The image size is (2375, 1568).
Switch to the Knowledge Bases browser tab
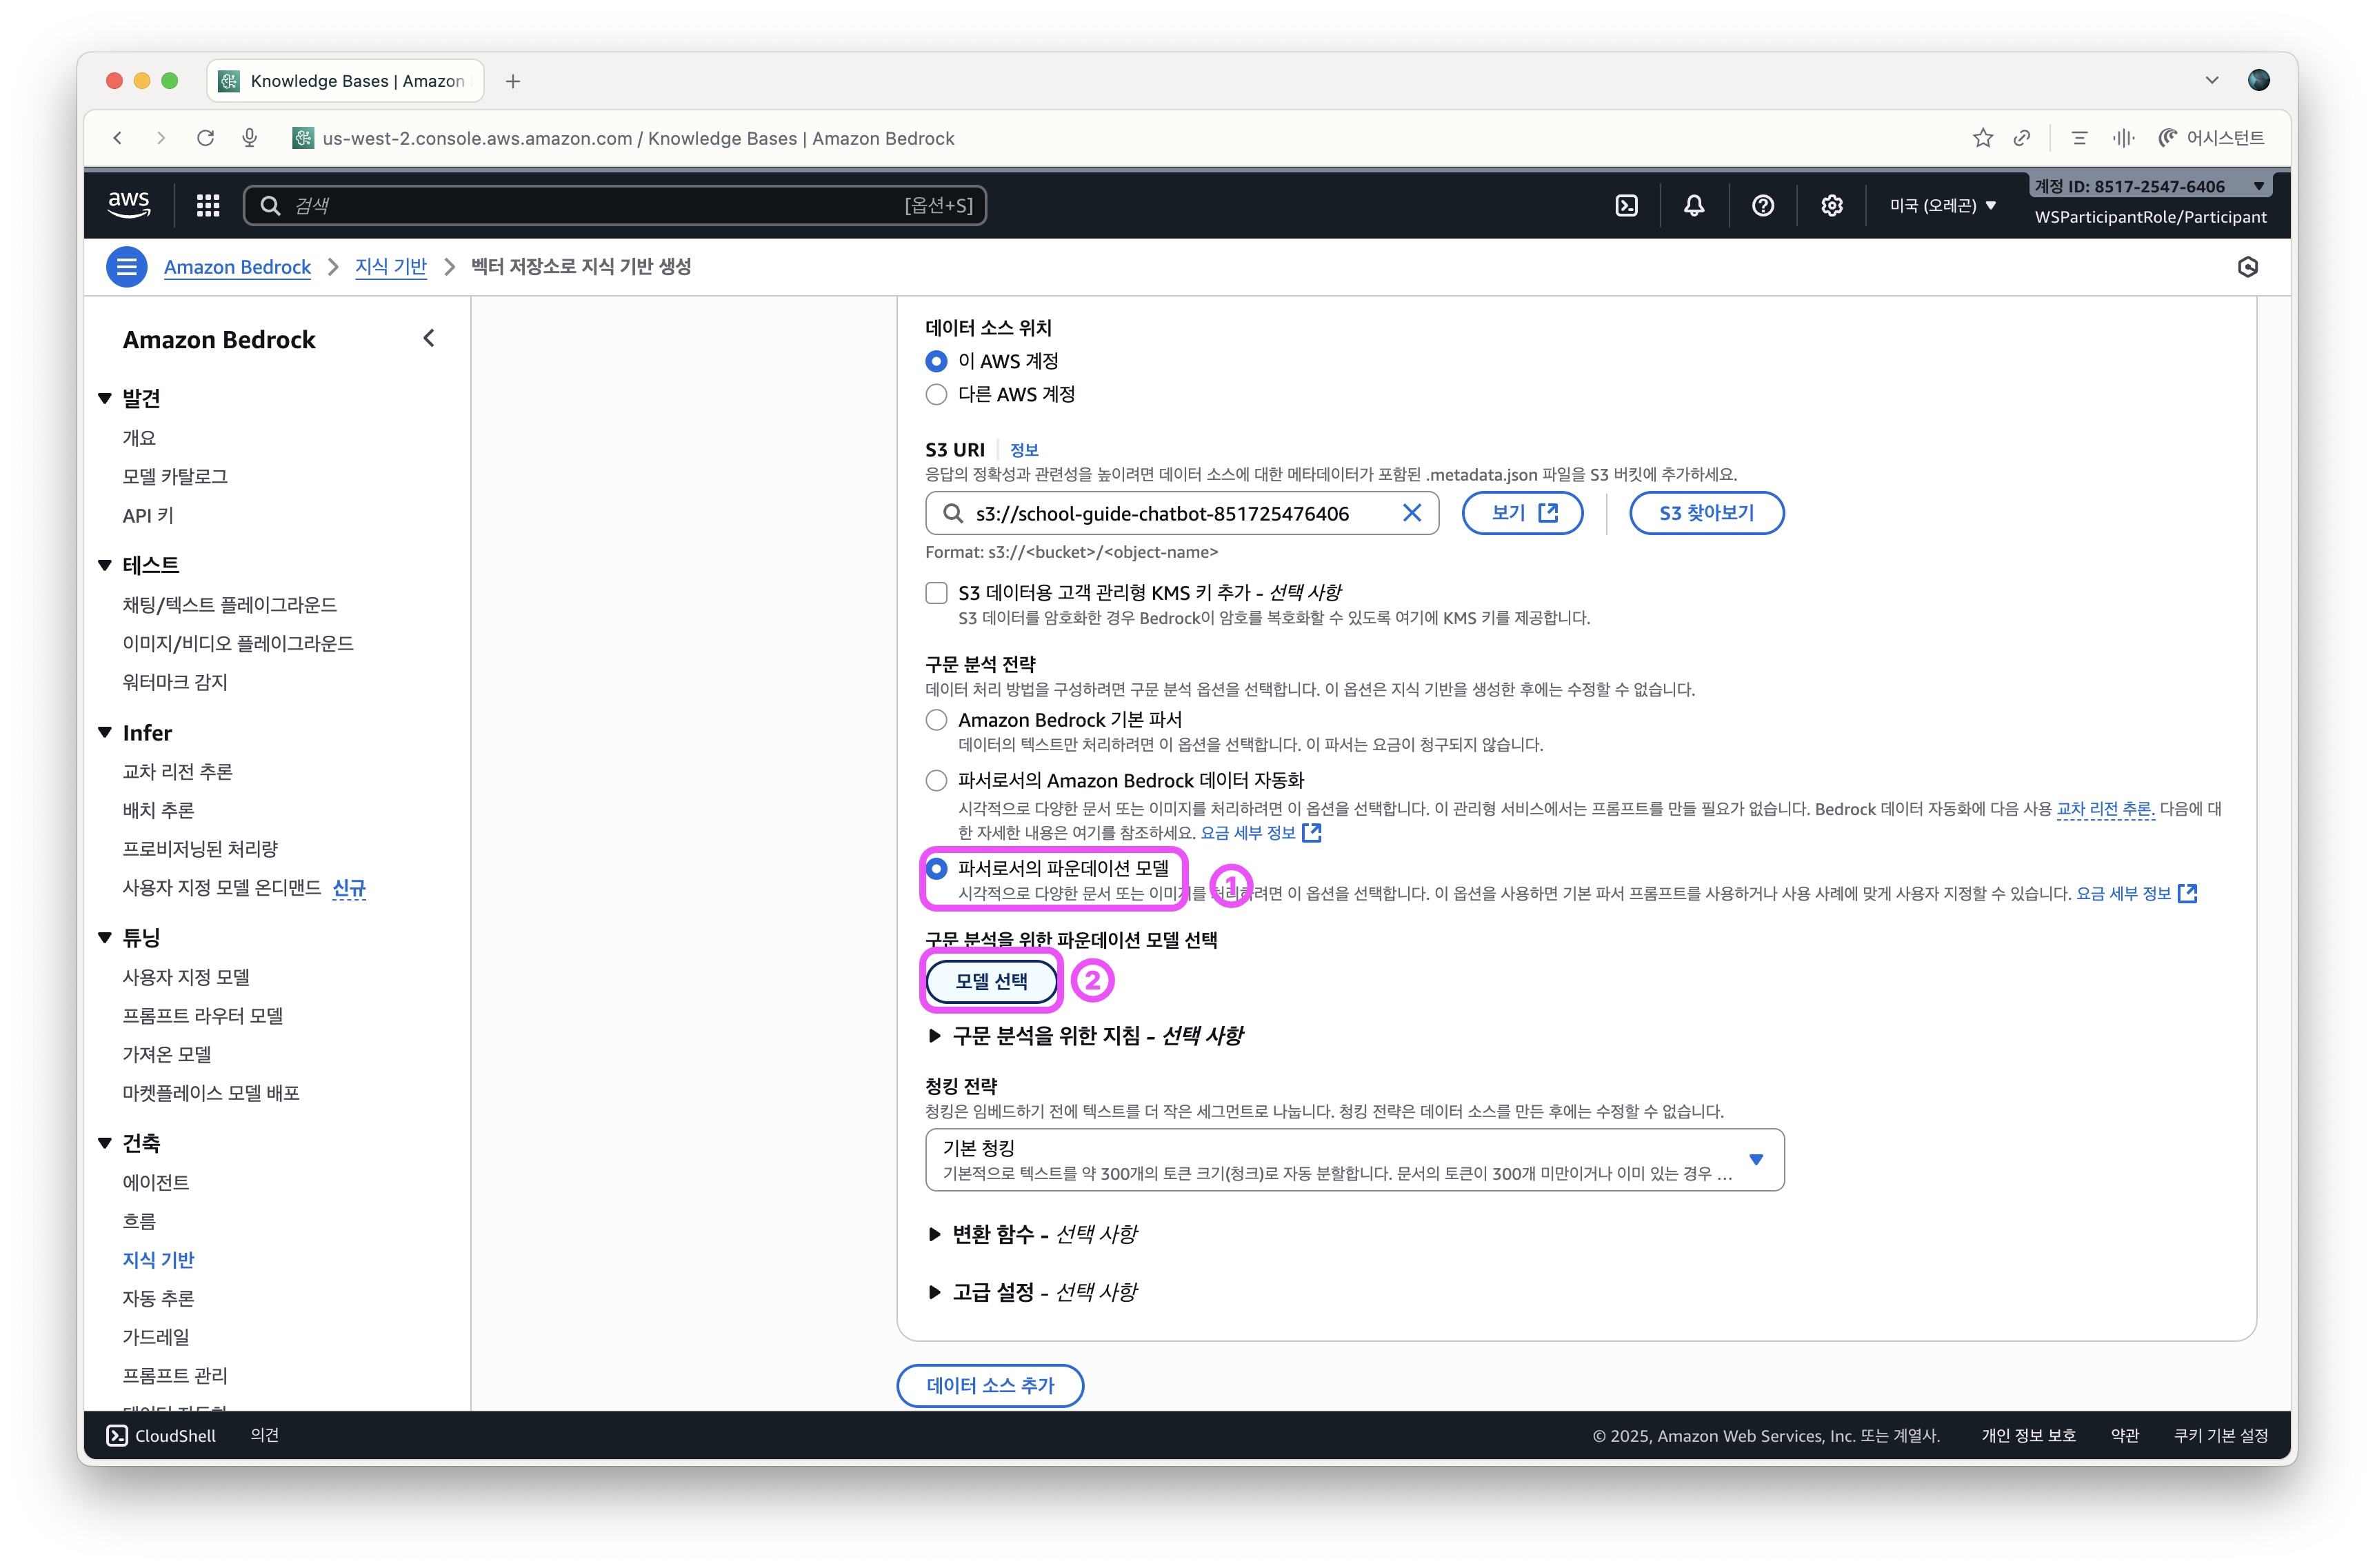pos(345,81)
